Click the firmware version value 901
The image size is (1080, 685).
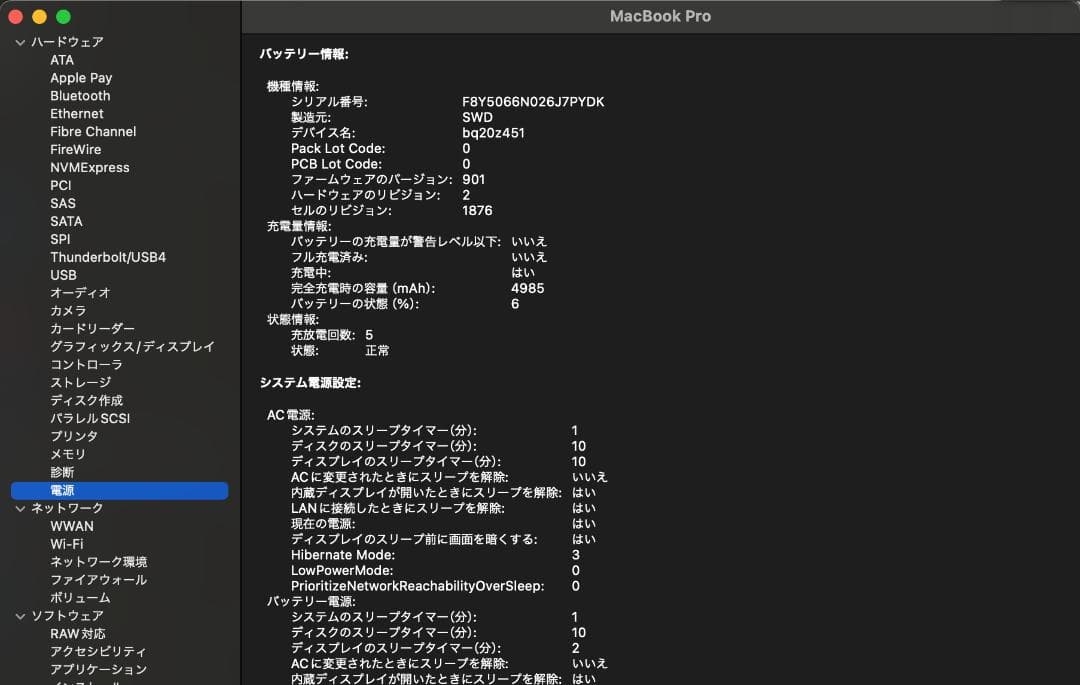point(473,180)
